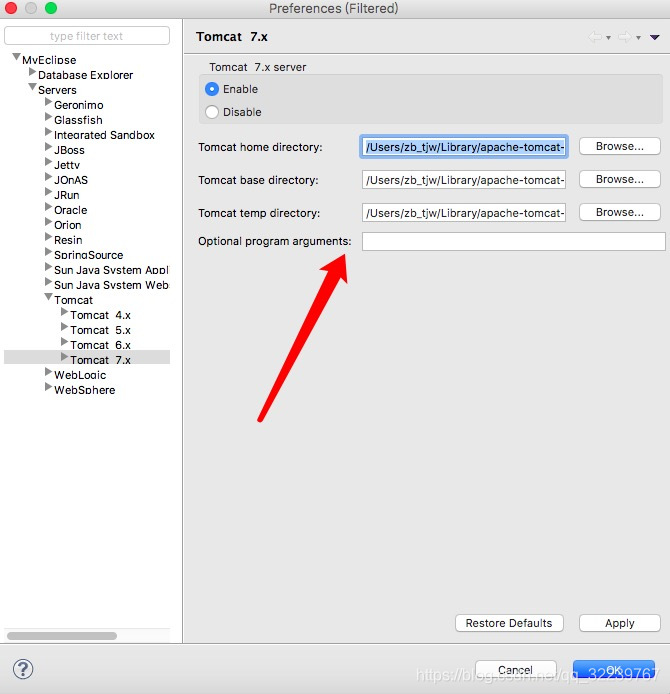
Task: Open the help question mark icon
Action: click(x=23, y=669)
